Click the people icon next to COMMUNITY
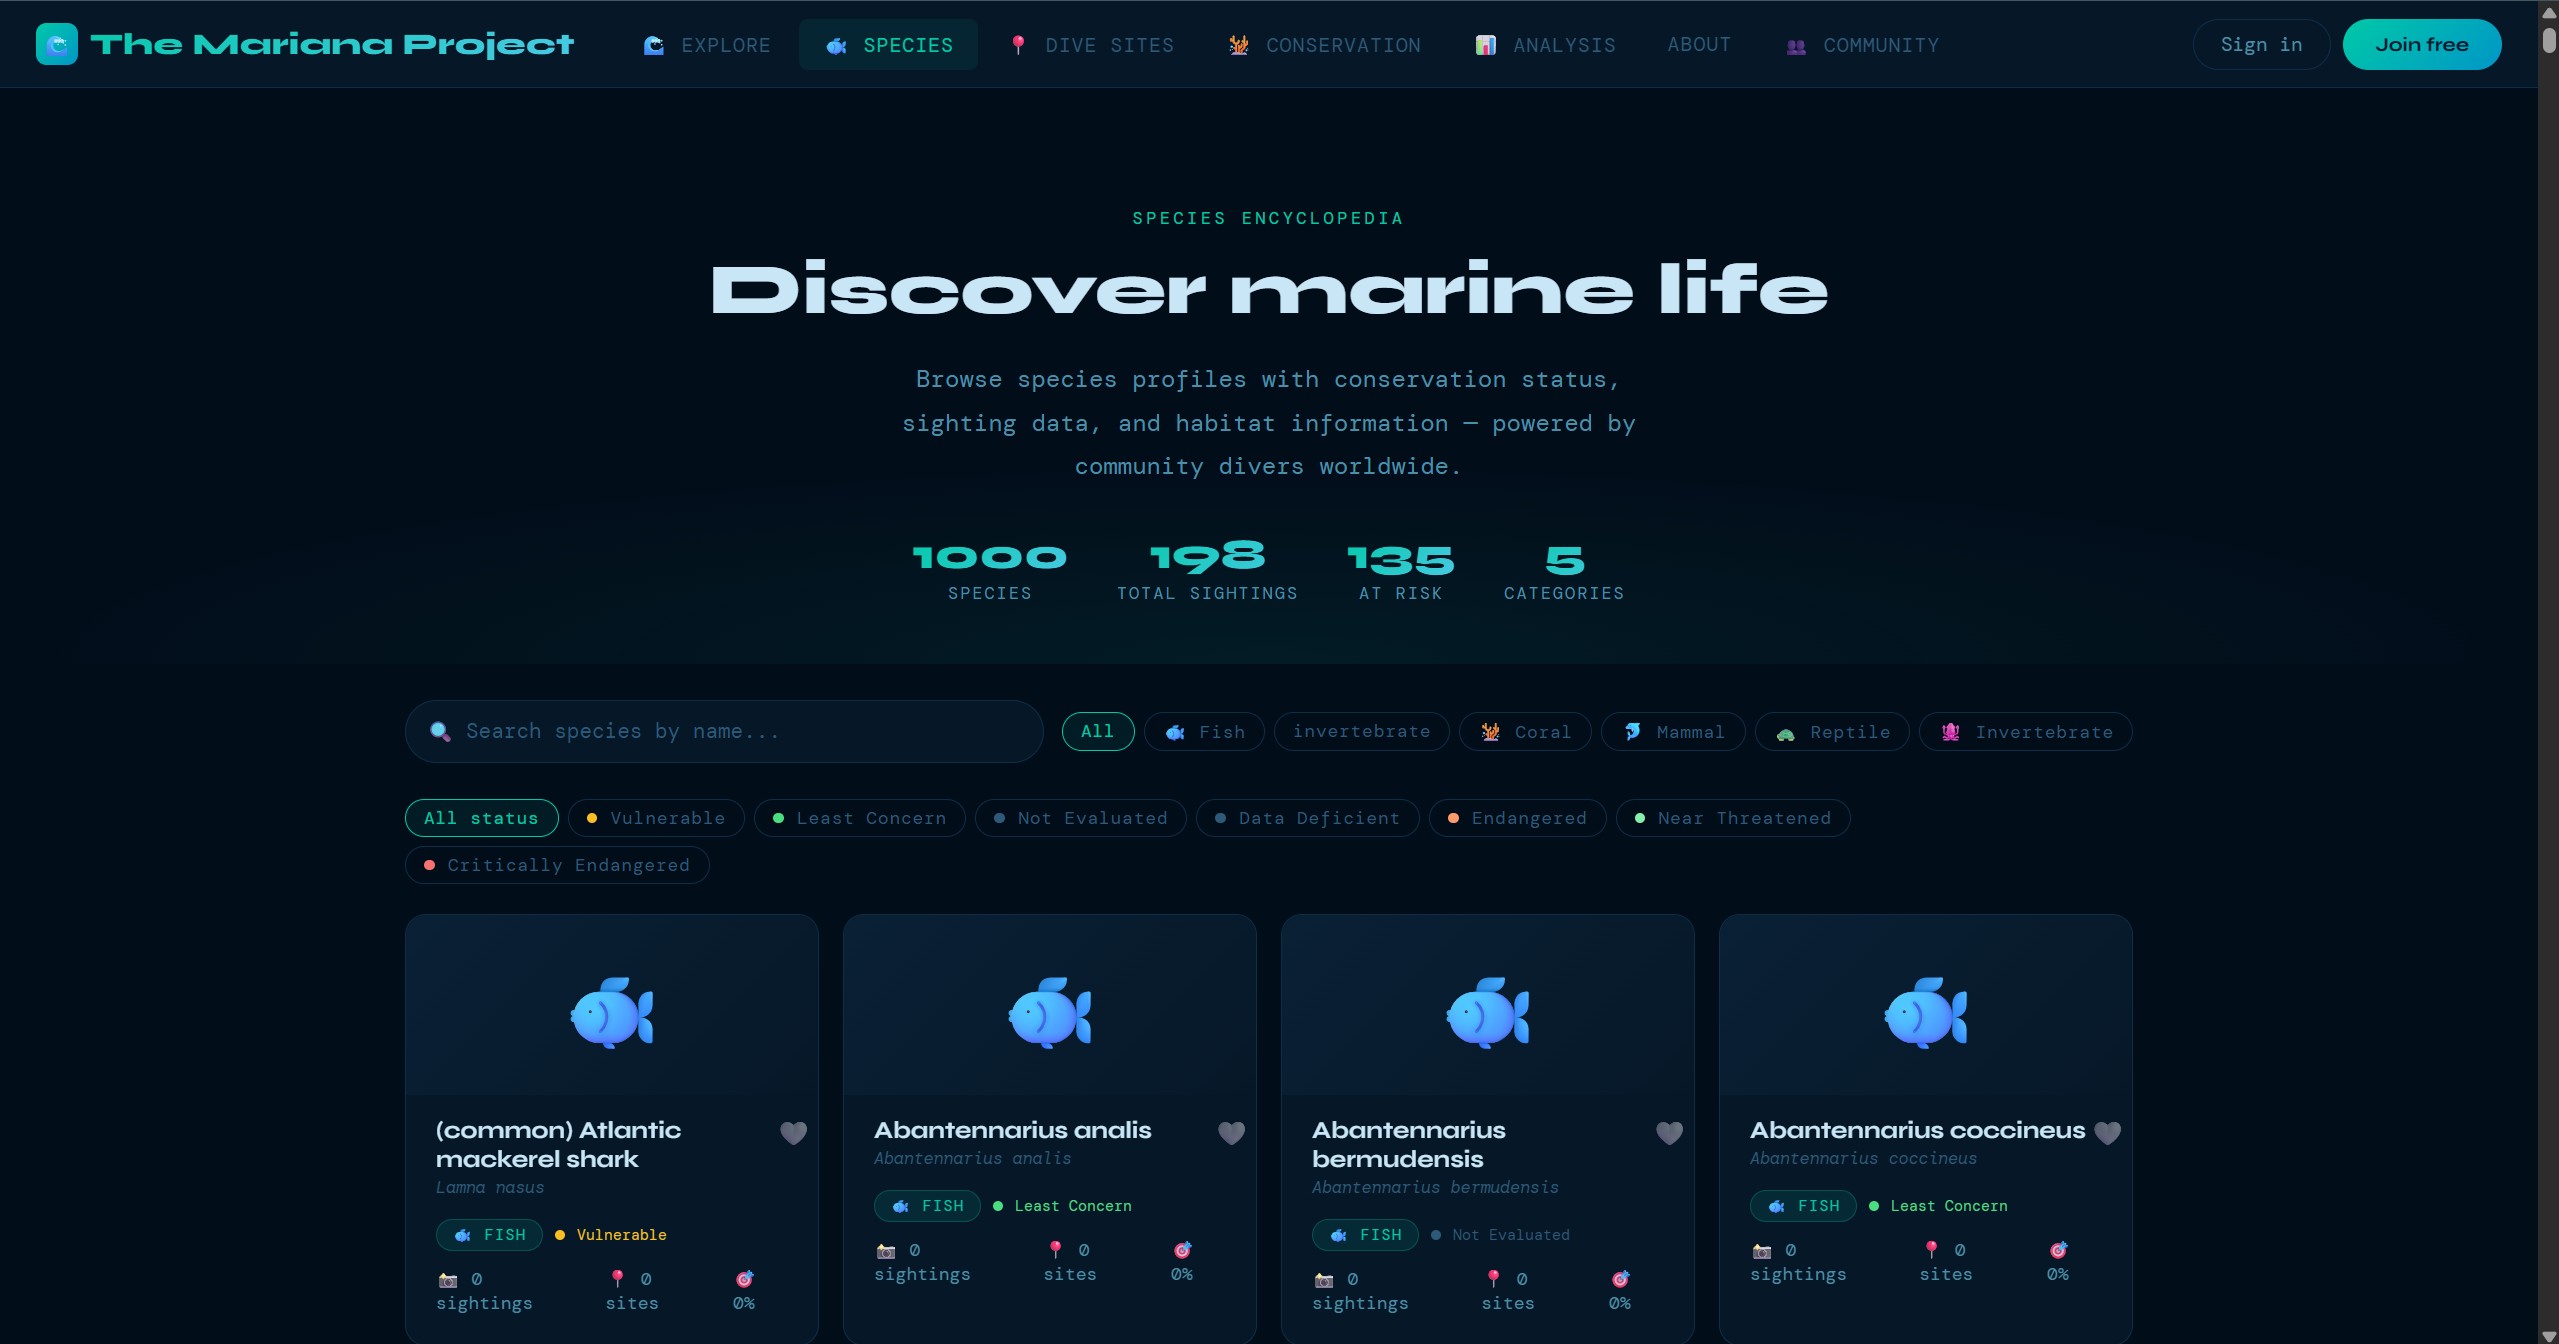The width and height of the screenshot is (2559, 1344). (1794, 46)
